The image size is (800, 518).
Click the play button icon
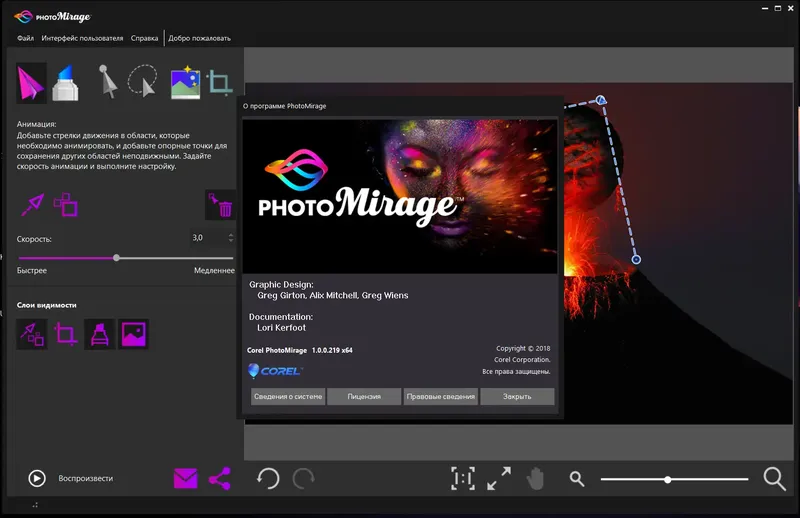click(37, 478)
